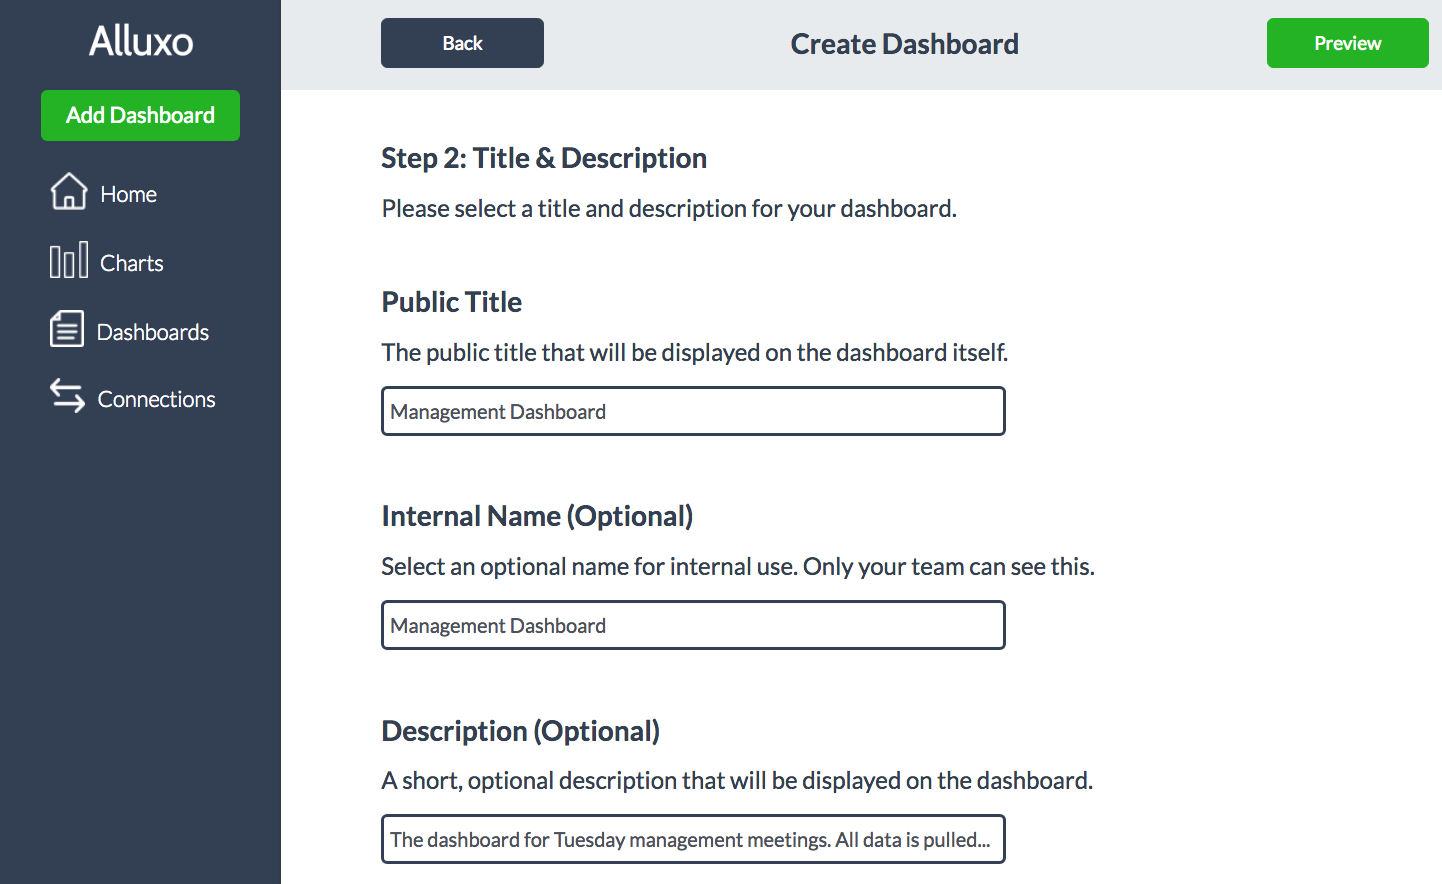Click the Alluxo logo
The image size is (1442, 884).
141,41
